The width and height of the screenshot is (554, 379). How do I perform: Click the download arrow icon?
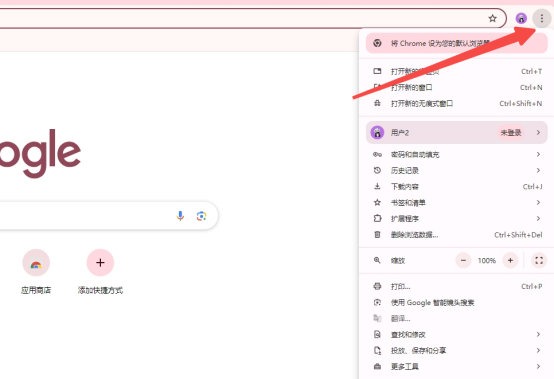coord(377,186)
